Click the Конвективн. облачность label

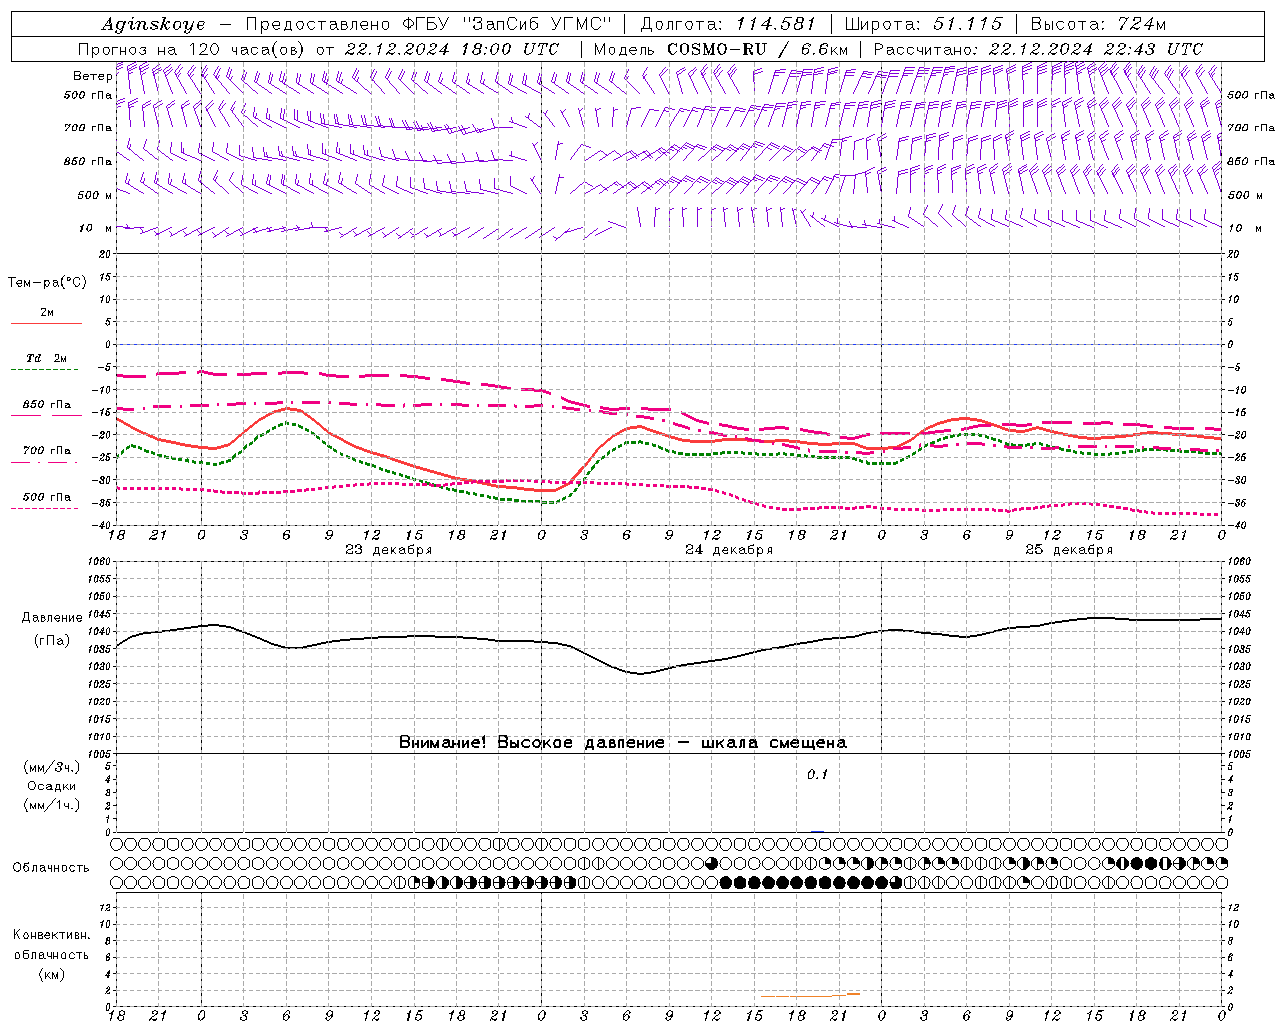coord(51,945)
